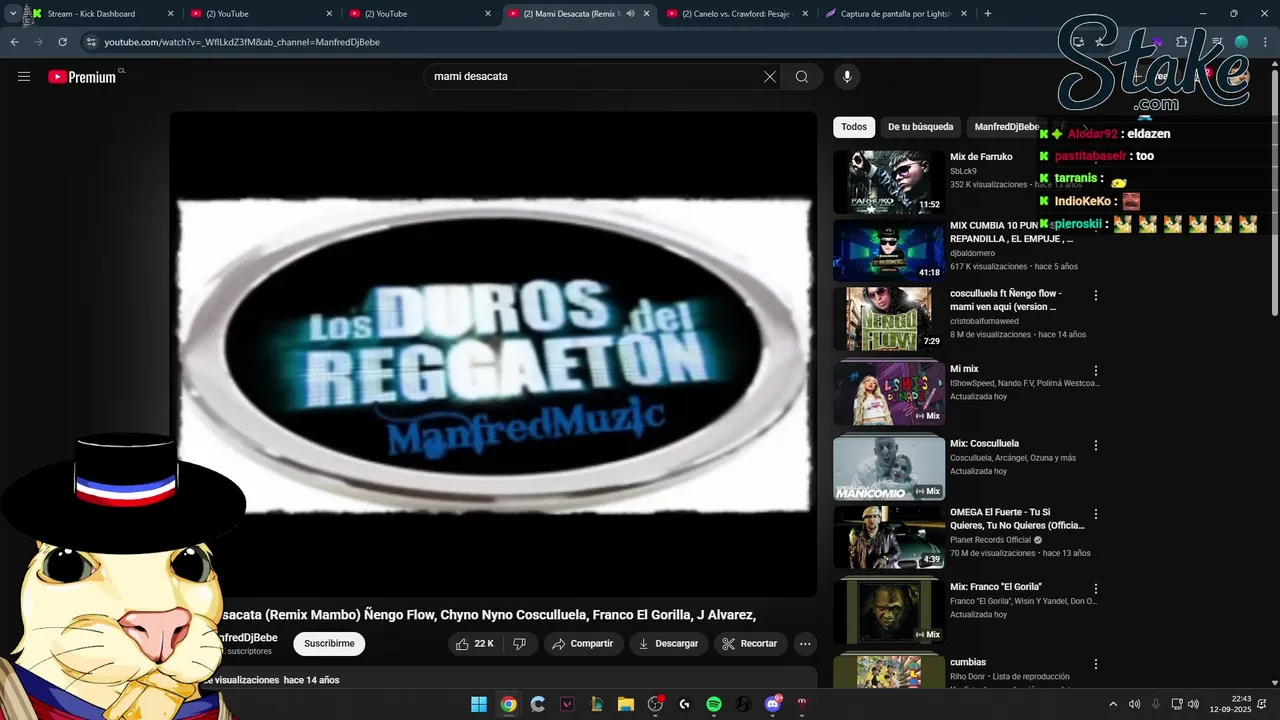Close the Stream - Kick Dashboard tab
The image size is (1280, 720).
pyautogui.click(x=170, y=14)
